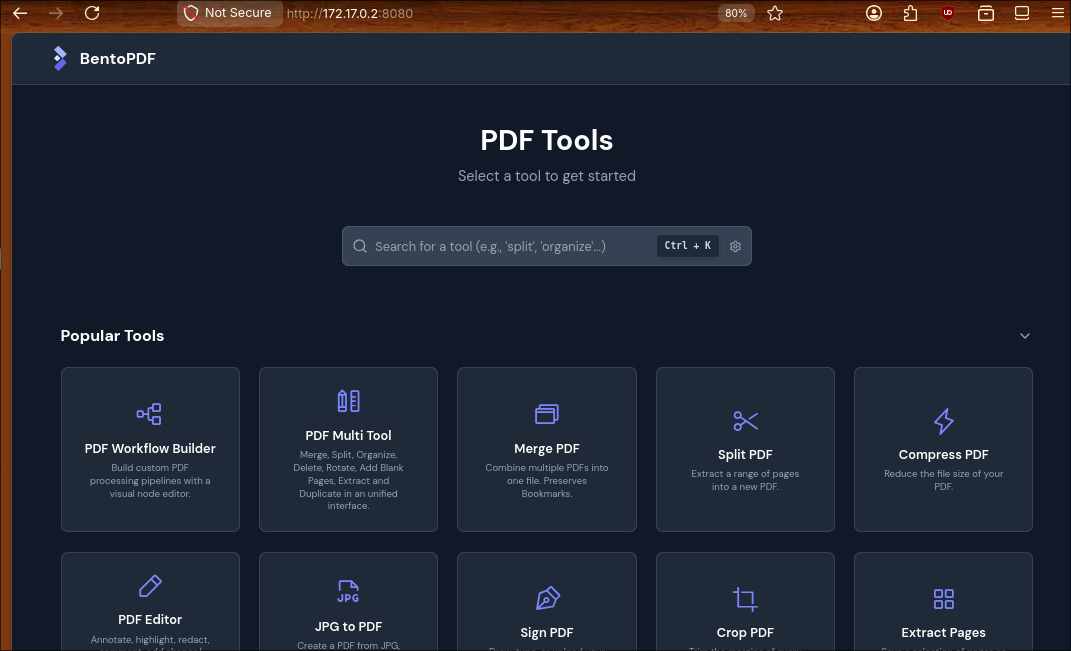
Task: Click the JPG to PDF file icon
Action: tap(348, 591)
